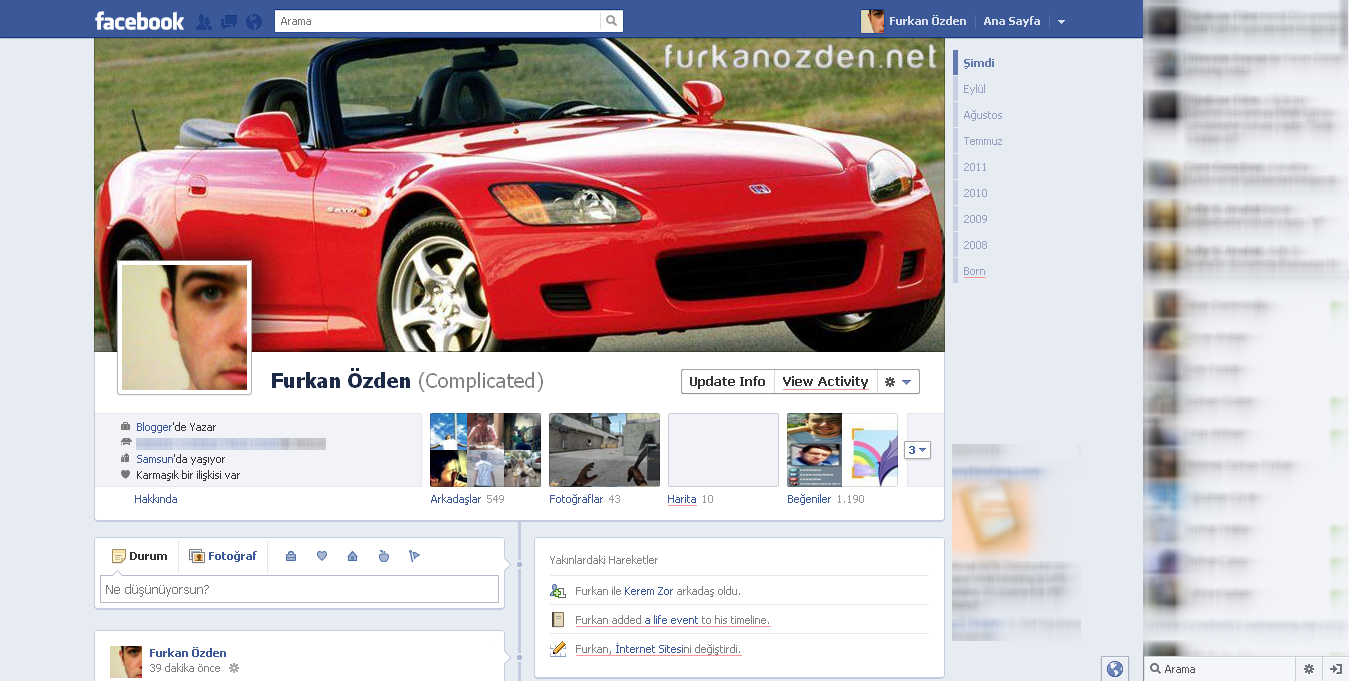Open the Fotoğraflar 43 link

pos(584,499)
